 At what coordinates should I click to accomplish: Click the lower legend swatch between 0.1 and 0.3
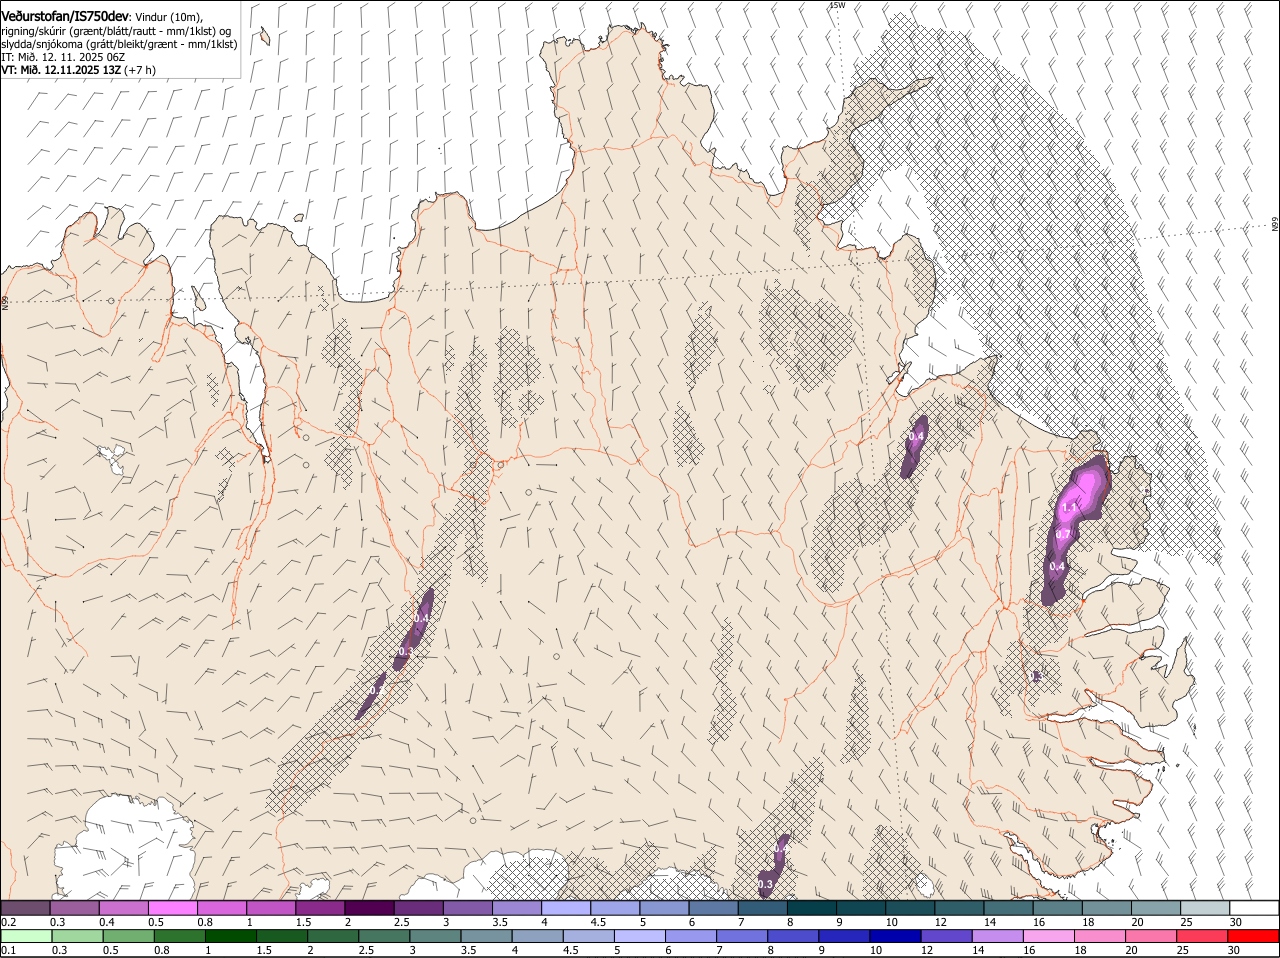[x=25, y=936]
